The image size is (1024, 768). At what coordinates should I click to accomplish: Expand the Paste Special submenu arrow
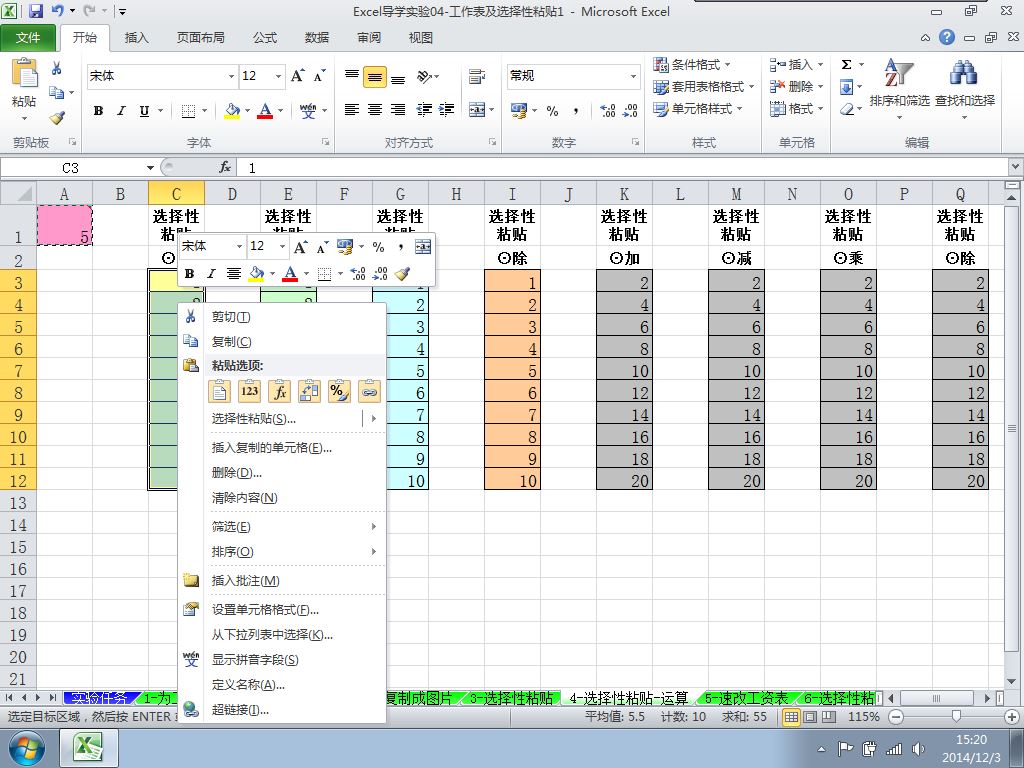(x=374, y=419)
